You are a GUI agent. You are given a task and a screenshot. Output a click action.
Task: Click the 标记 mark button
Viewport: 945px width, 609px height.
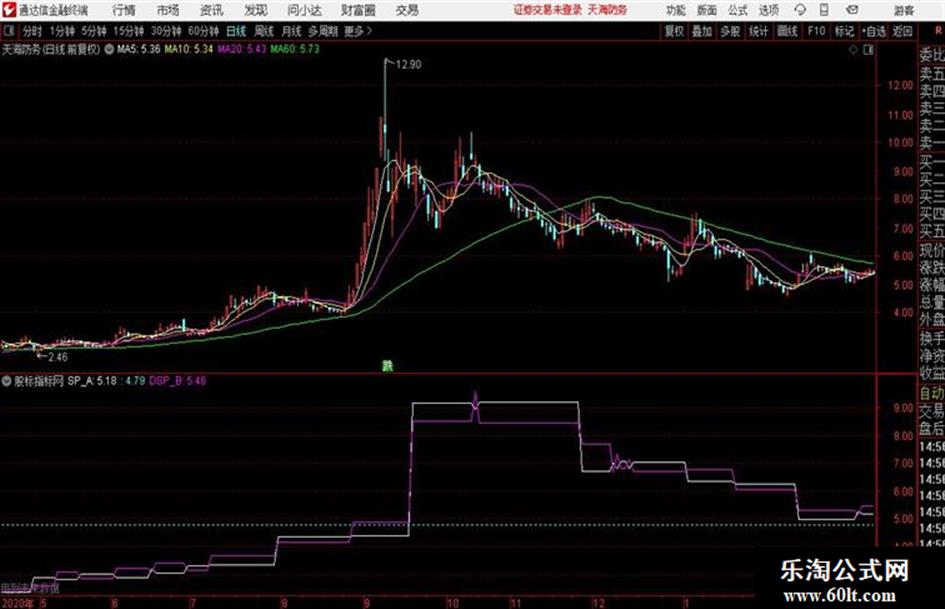pos(844,31)
